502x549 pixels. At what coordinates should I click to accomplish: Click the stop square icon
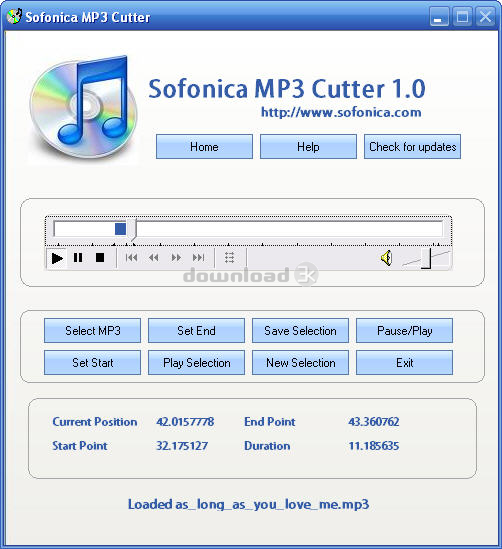coord(100,258)
